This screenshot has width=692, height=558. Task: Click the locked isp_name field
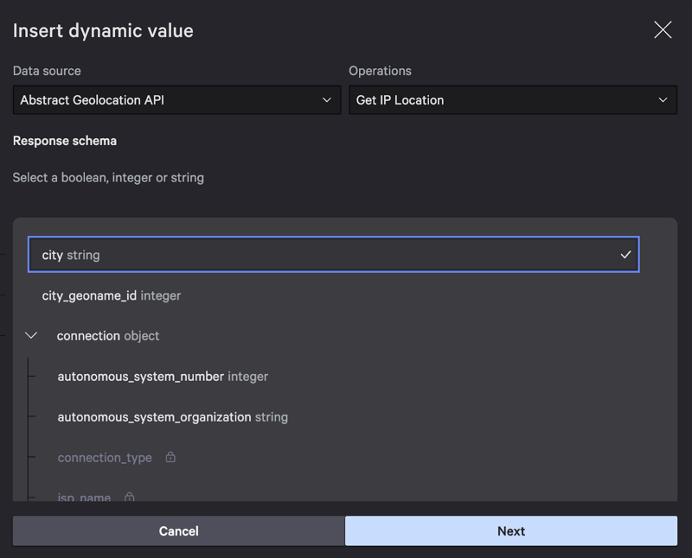click(84, 497)
